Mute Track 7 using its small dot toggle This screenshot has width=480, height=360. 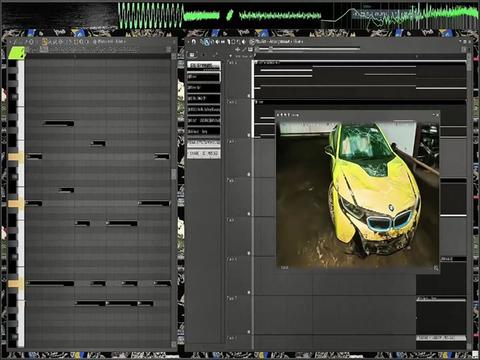(249, 332)
